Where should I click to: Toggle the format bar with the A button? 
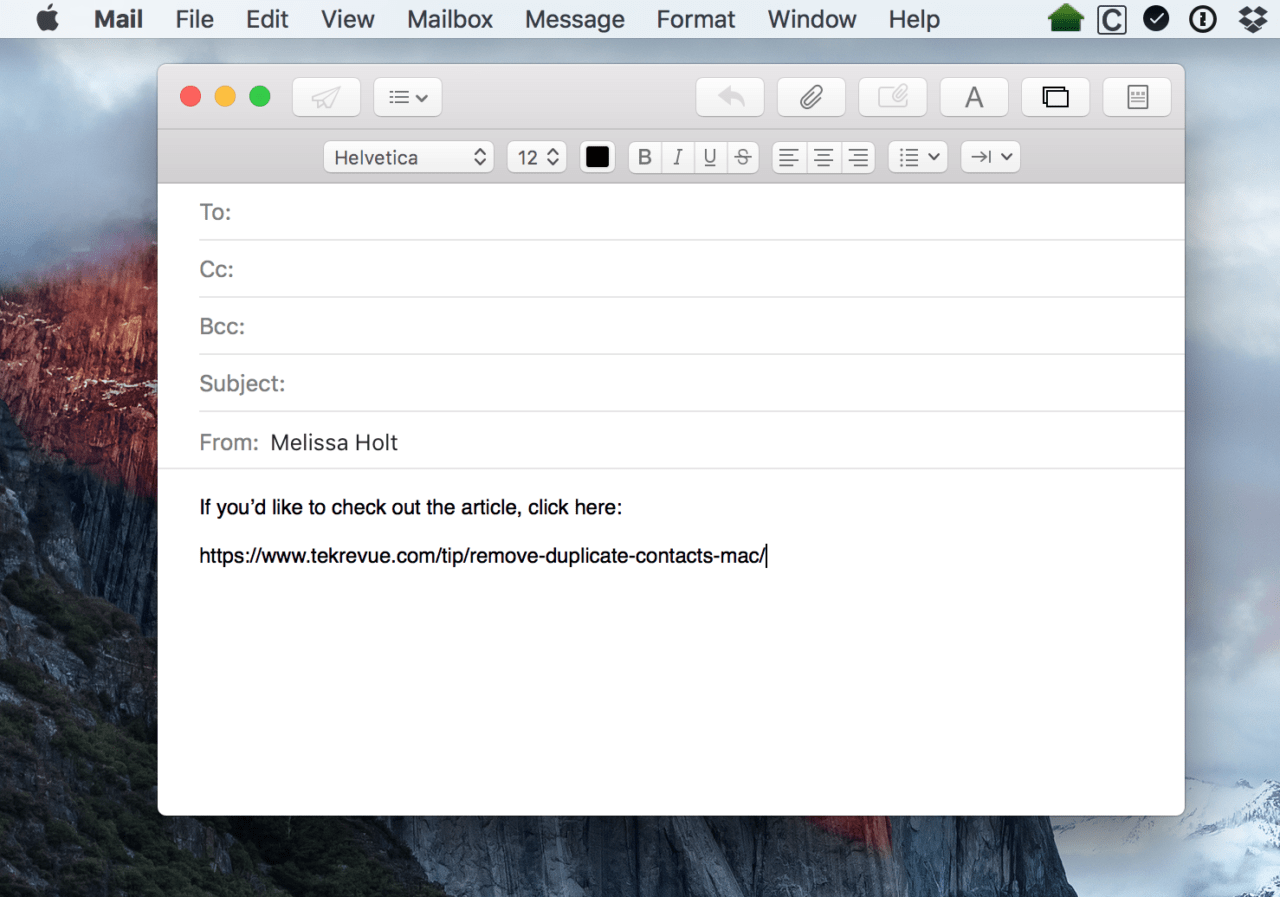[x=974, y=97]
